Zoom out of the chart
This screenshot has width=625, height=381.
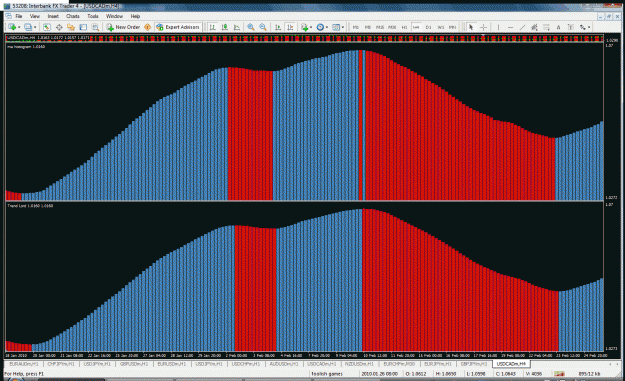tap(263, 27)
